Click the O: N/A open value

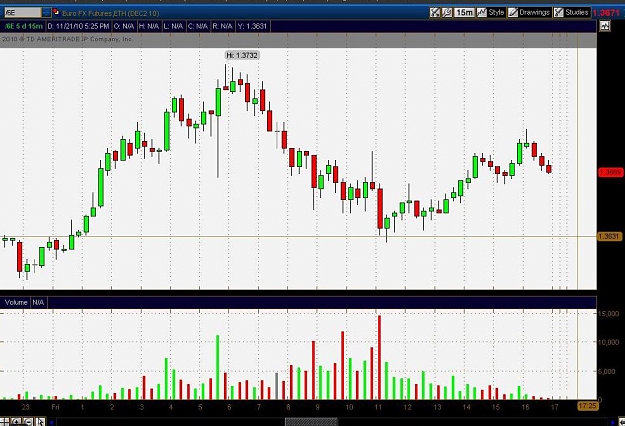coord(124,26)
